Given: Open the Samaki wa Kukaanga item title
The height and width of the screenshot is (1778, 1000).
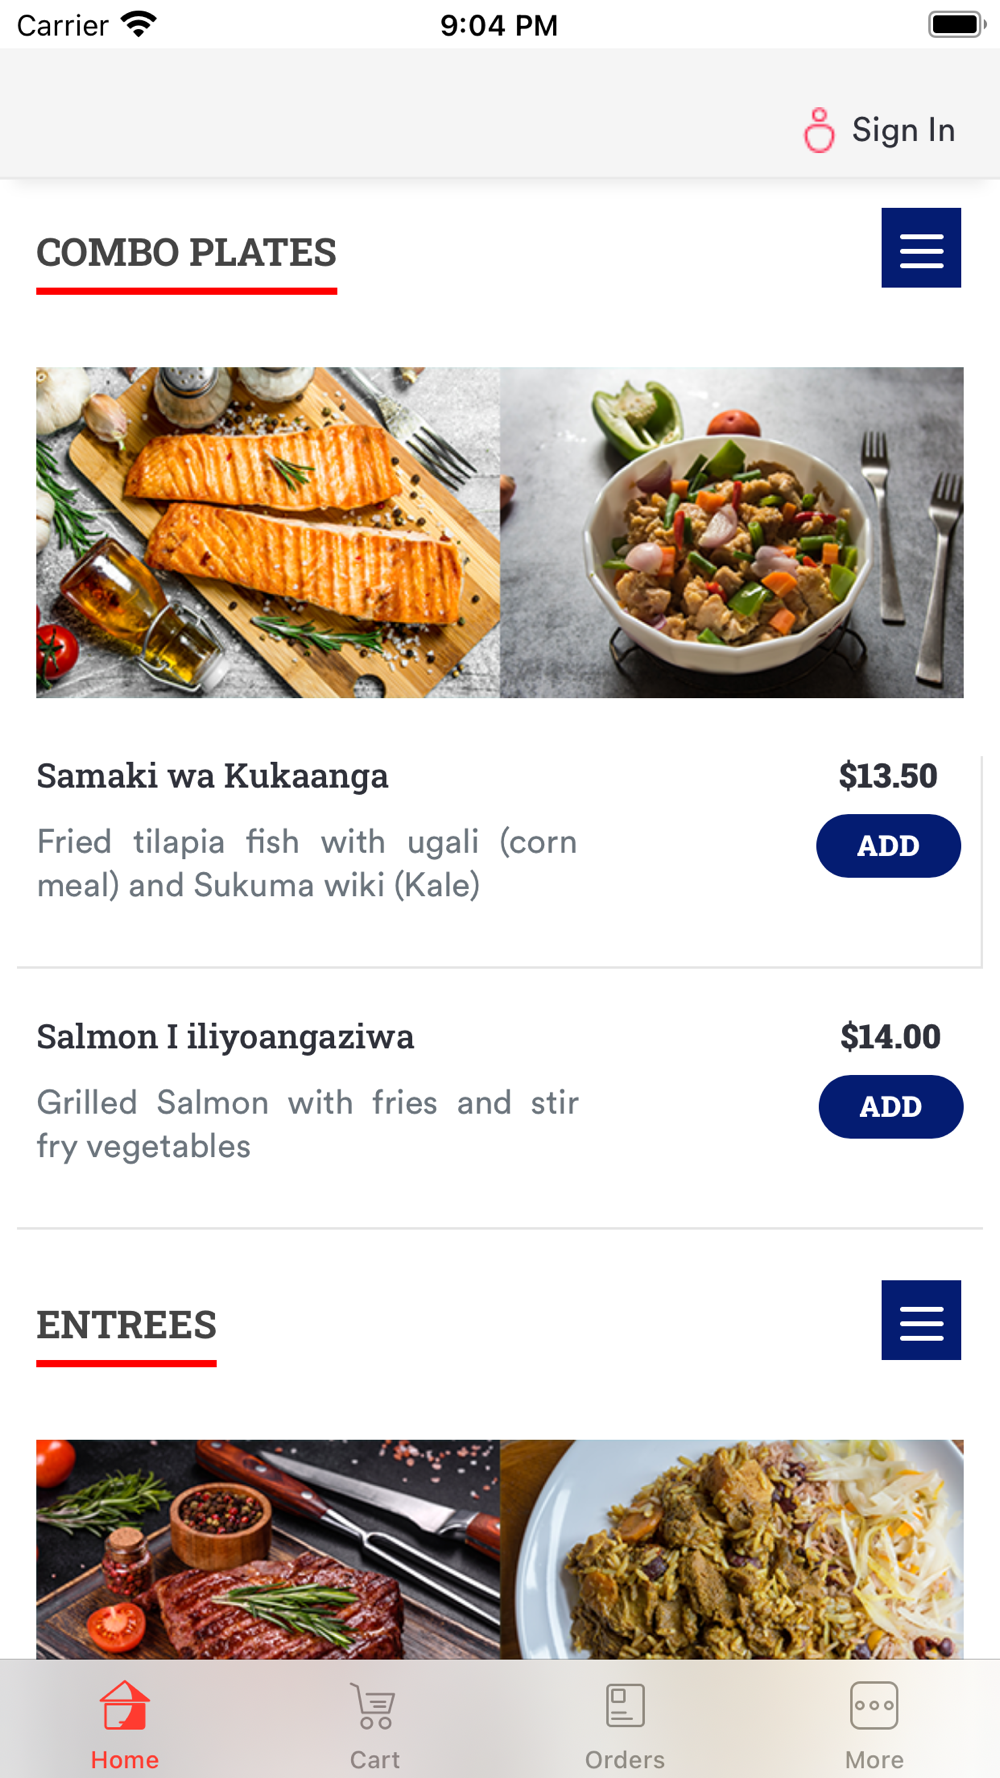Looking at the screenshot, I should click(x=212, y=776).
